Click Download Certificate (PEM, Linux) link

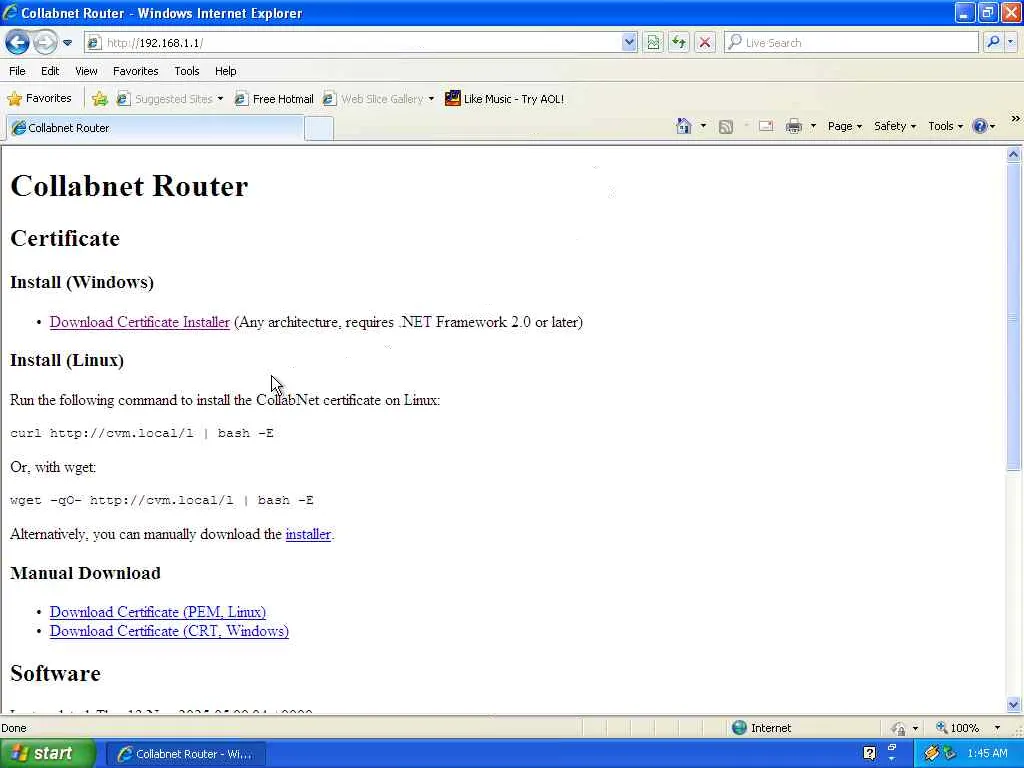pyautogui.click(x=157, y=612)
